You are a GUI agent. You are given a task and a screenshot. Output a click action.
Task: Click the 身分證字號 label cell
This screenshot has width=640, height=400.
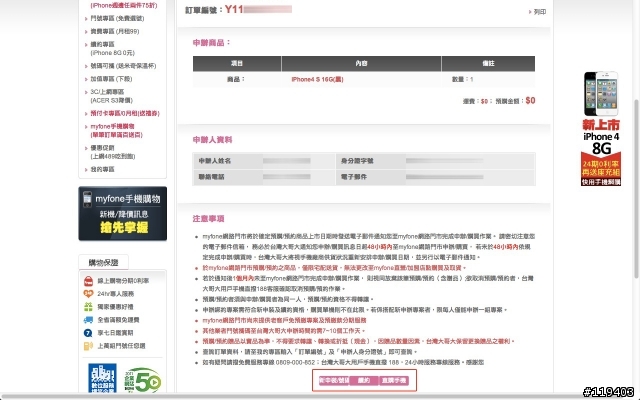pos(369,161)
